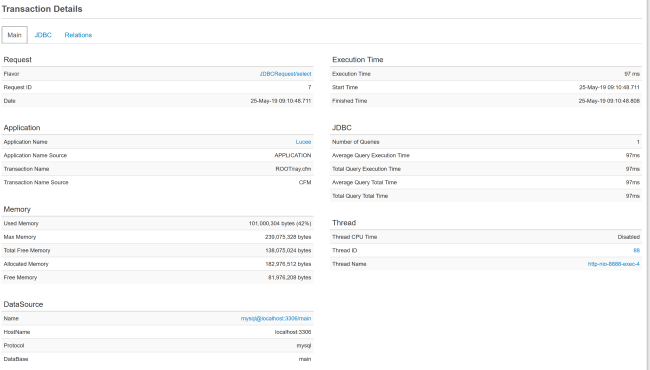Click the Total Query Total Time value
650x370 pixels.
633,196
